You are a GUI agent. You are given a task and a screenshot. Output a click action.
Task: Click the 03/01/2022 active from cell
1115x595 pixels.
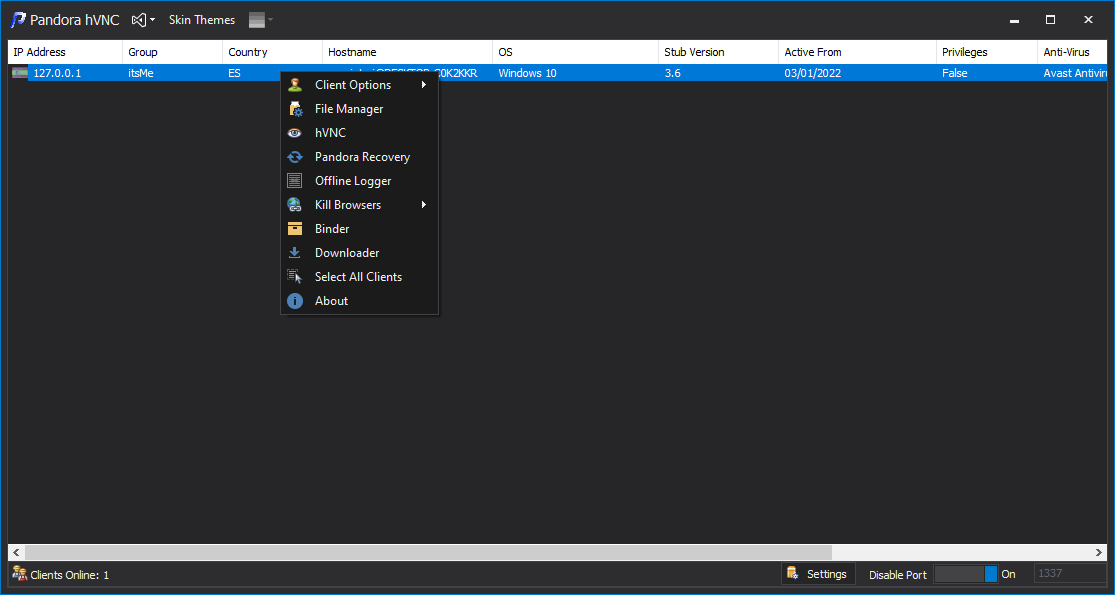pyautogui.click(x=813, y=73)
